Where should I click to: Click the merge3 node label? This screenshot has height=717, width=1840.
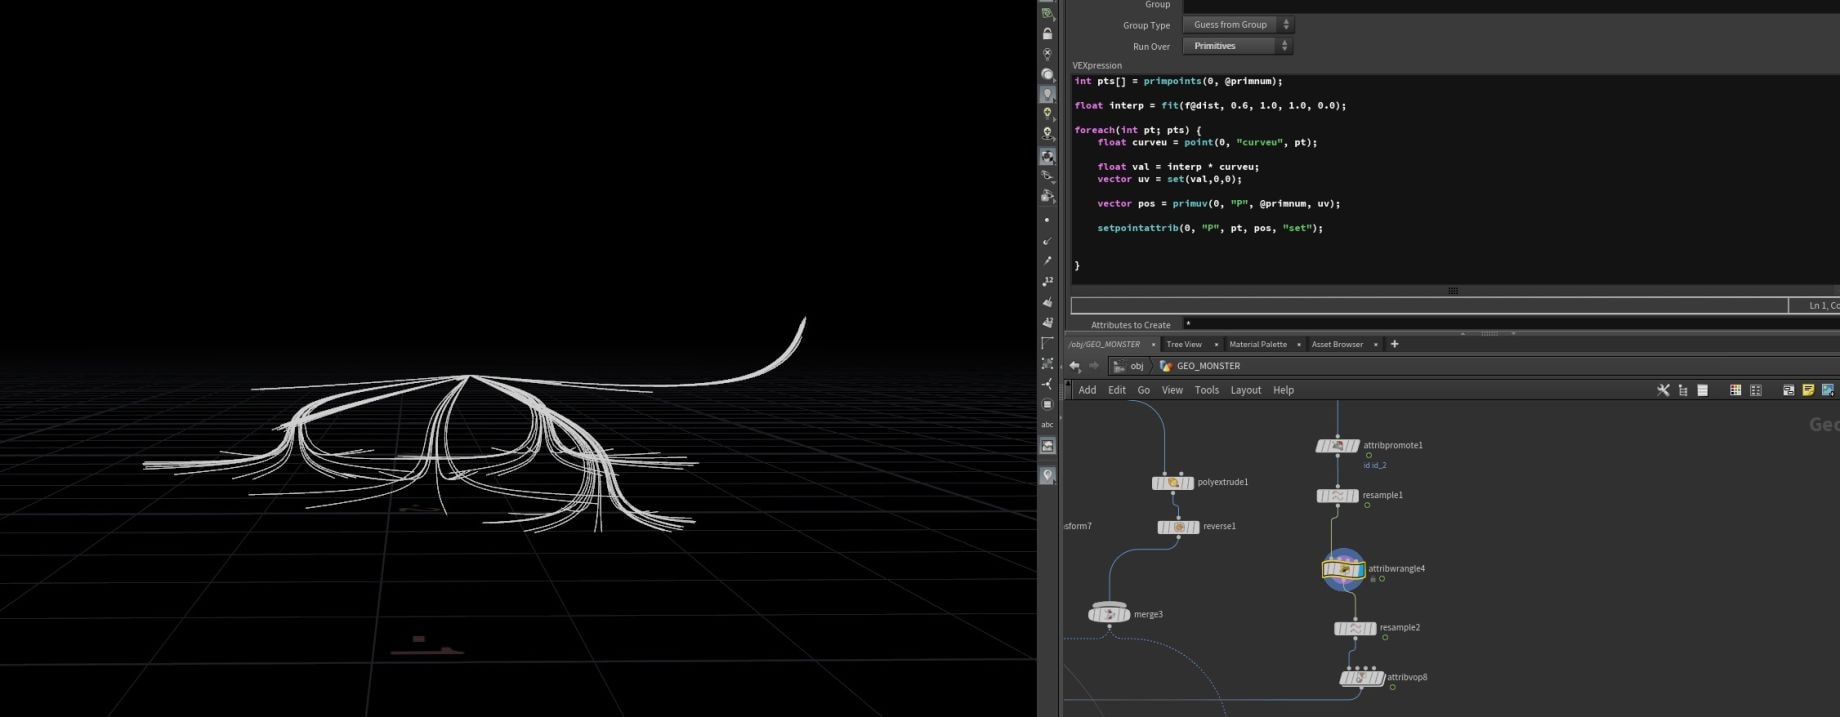(x=1148, y=615)
